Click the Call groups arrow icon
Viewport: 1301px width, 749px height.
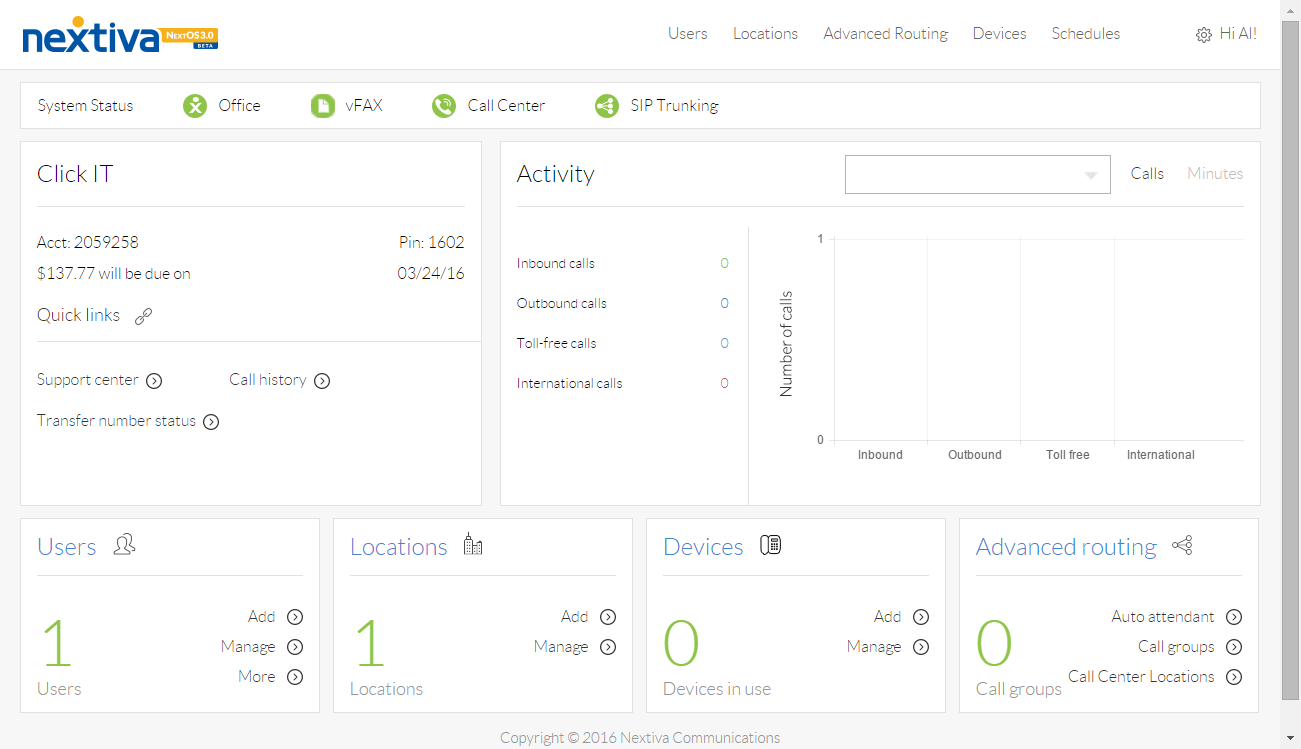coord(1234,647)
